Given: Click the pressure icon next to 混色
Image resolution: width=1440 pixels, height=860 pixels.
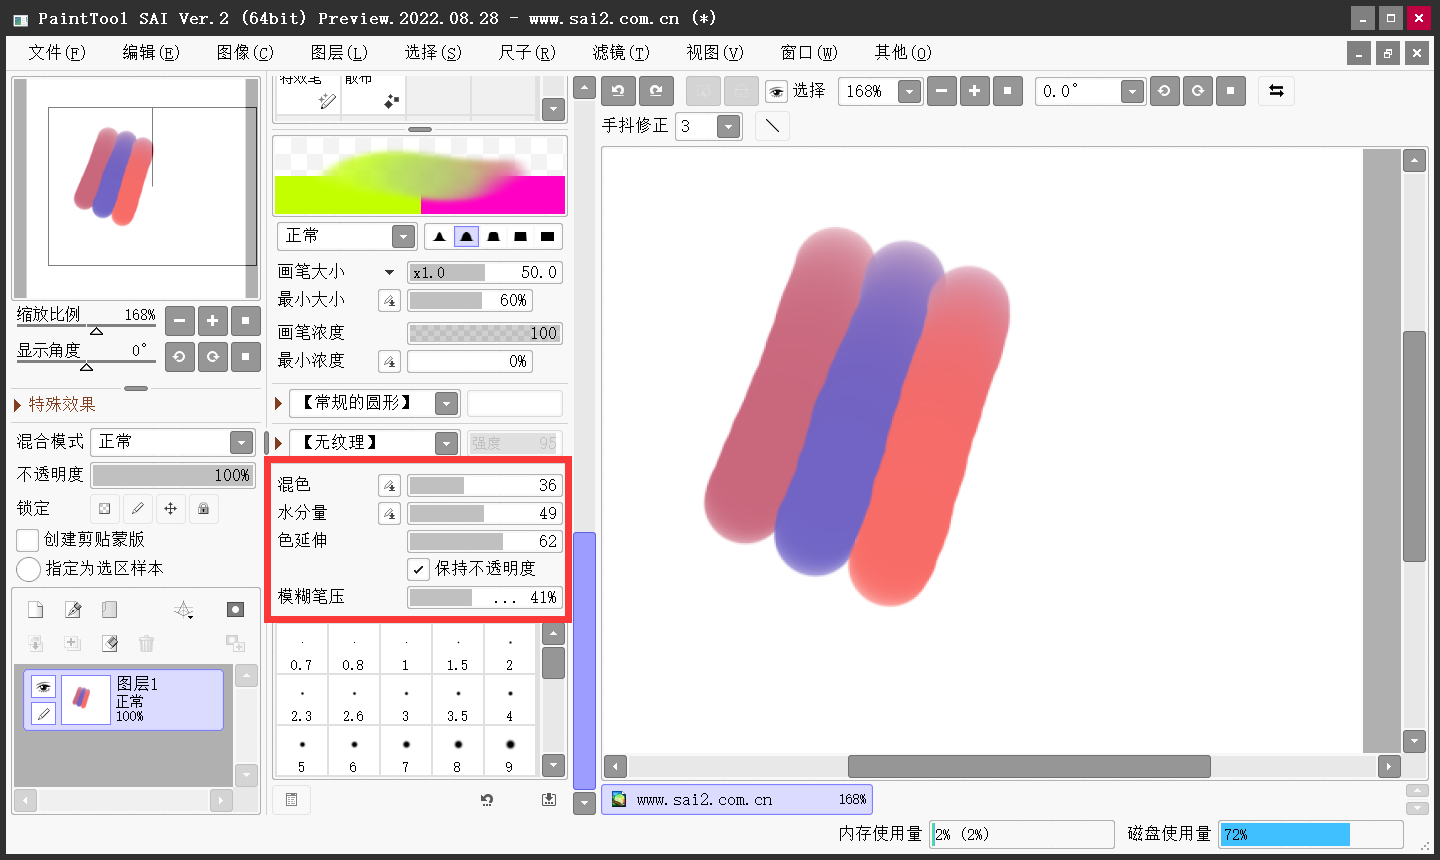Looking at the screenshot, I should click(x=390, y=486).
